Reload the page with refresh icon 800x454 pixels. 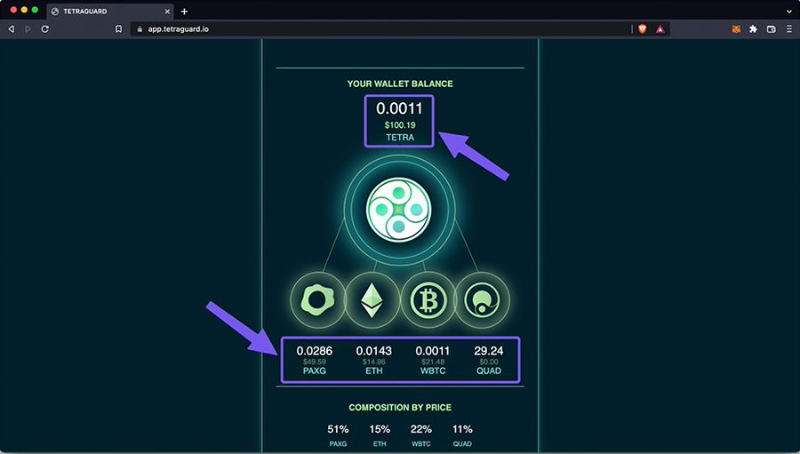coord(45,29)
